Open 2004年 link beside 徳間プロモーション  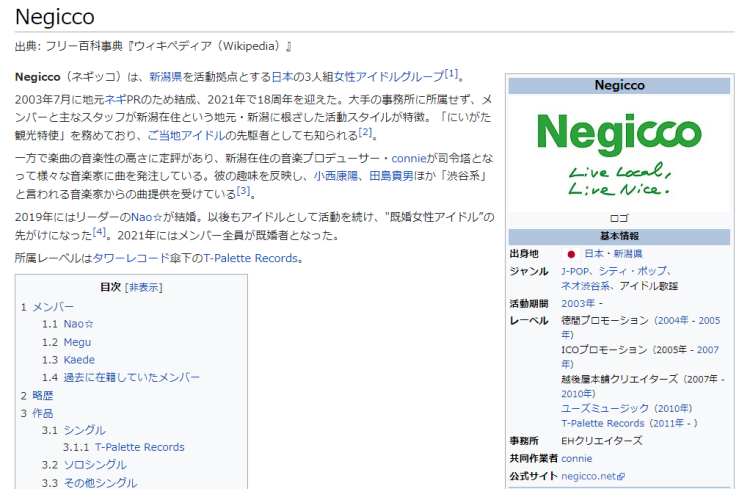pyautogui.click(x=673, y=321)
